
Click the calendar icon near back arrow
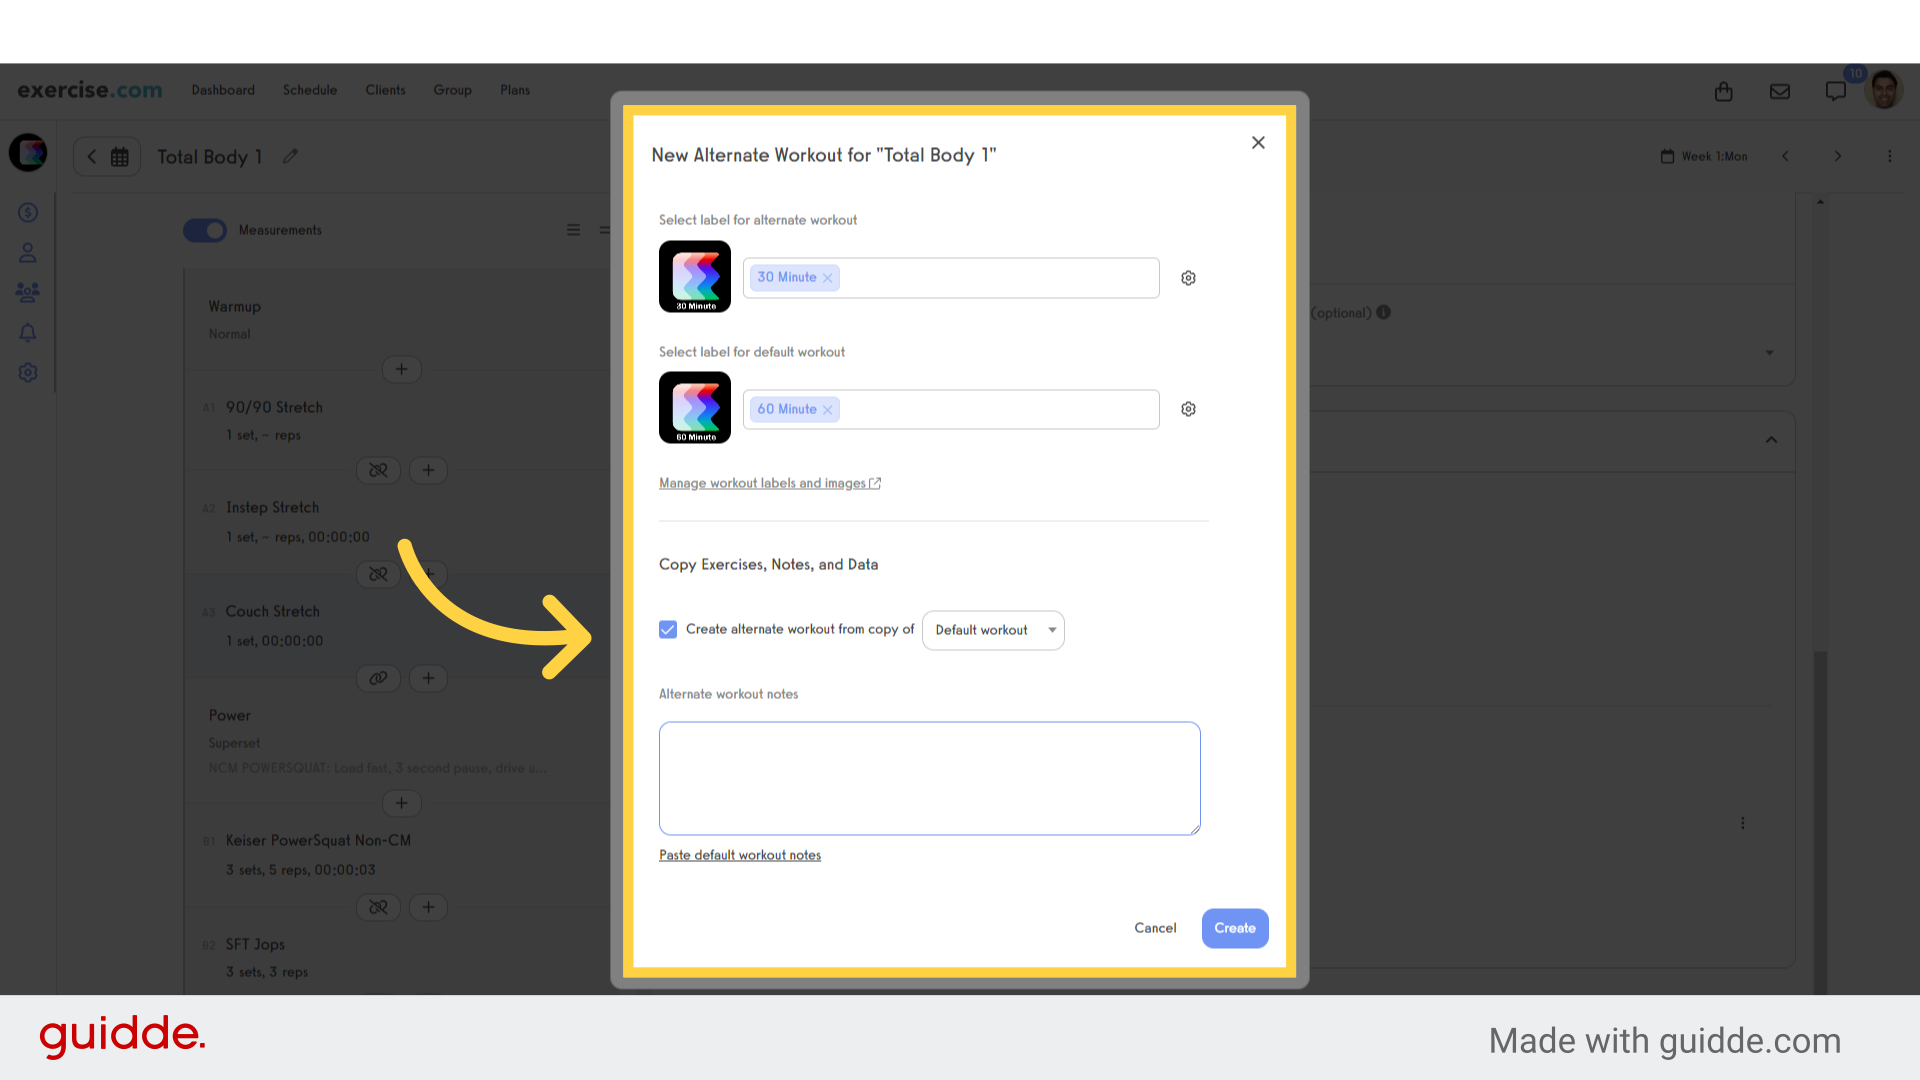(120, 157)
